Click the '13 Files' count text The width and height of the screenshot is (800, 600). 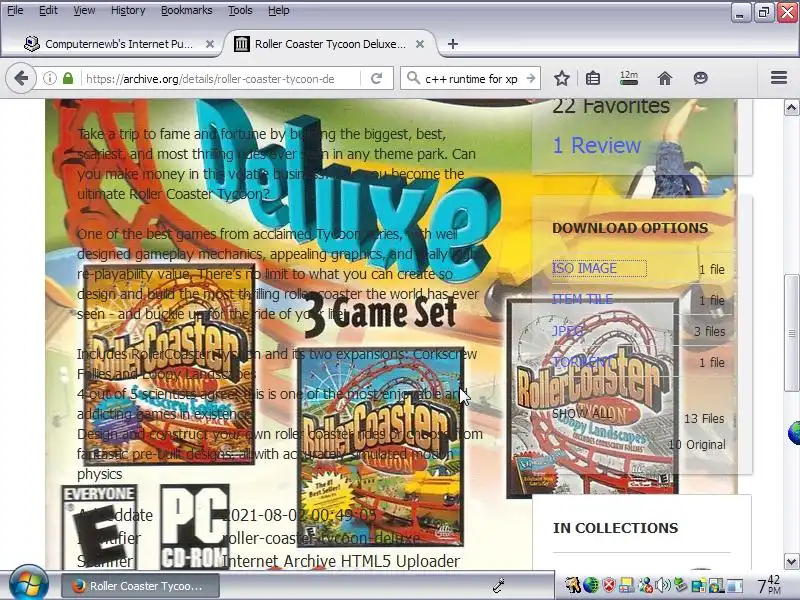(x=704, y=419)
